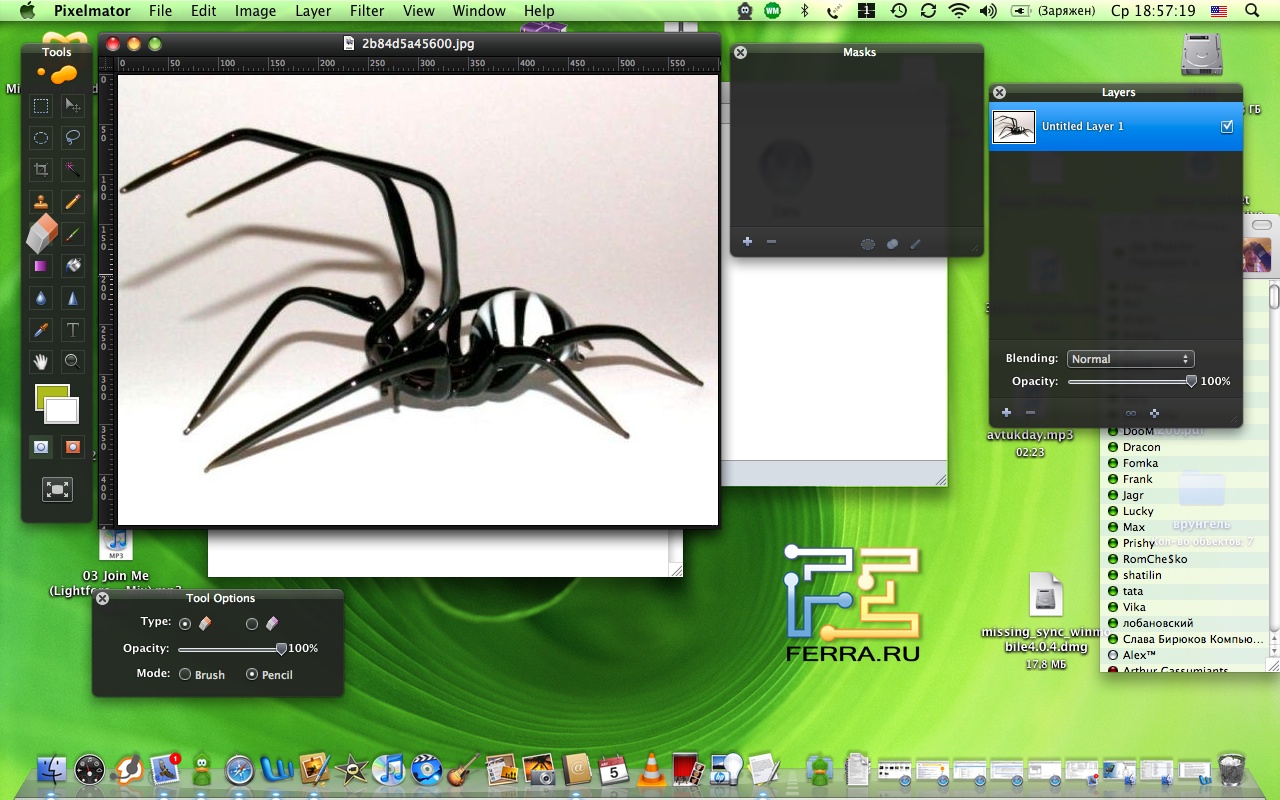Select the Zoom tool

point(73,361)
